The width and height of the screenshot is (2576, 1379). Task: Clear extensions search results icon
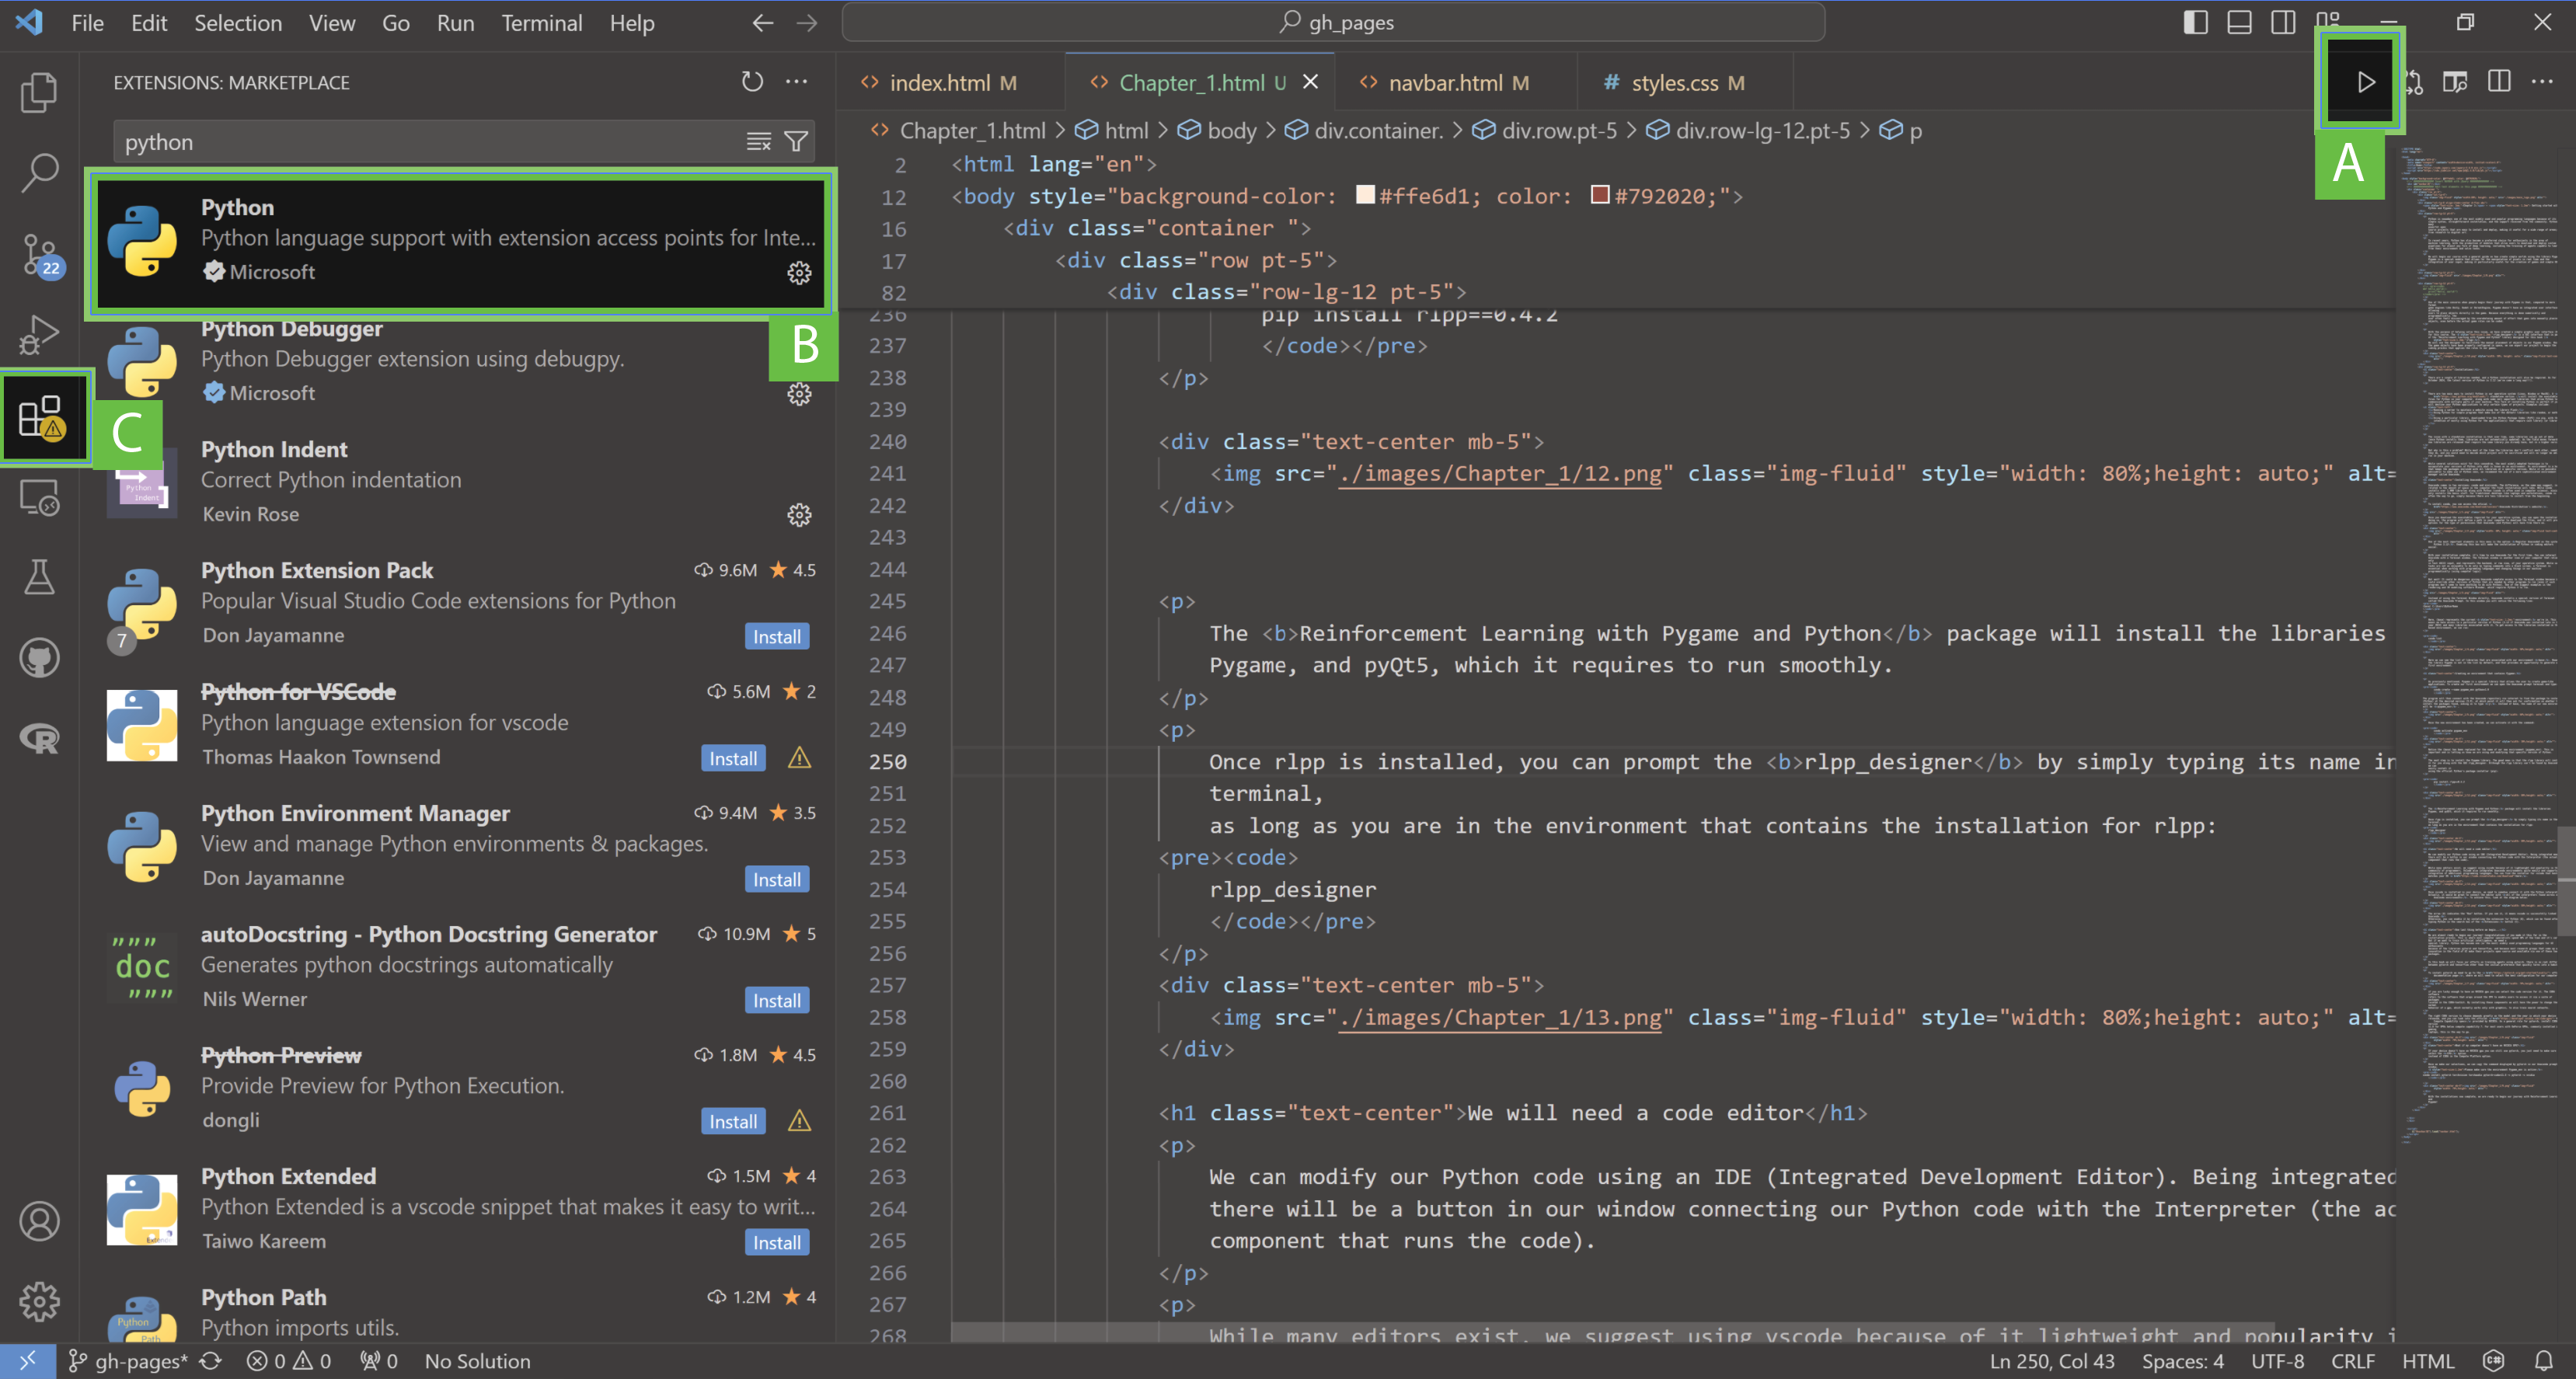(758, 142)
